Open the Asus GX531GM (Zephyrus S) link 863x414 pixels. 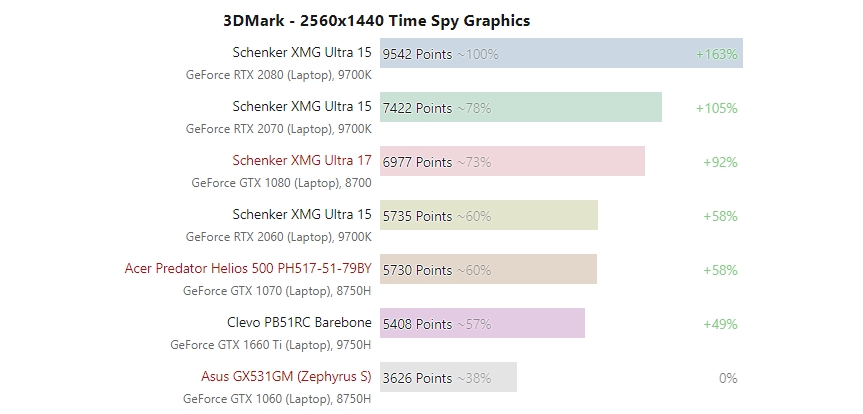[286, 376]
